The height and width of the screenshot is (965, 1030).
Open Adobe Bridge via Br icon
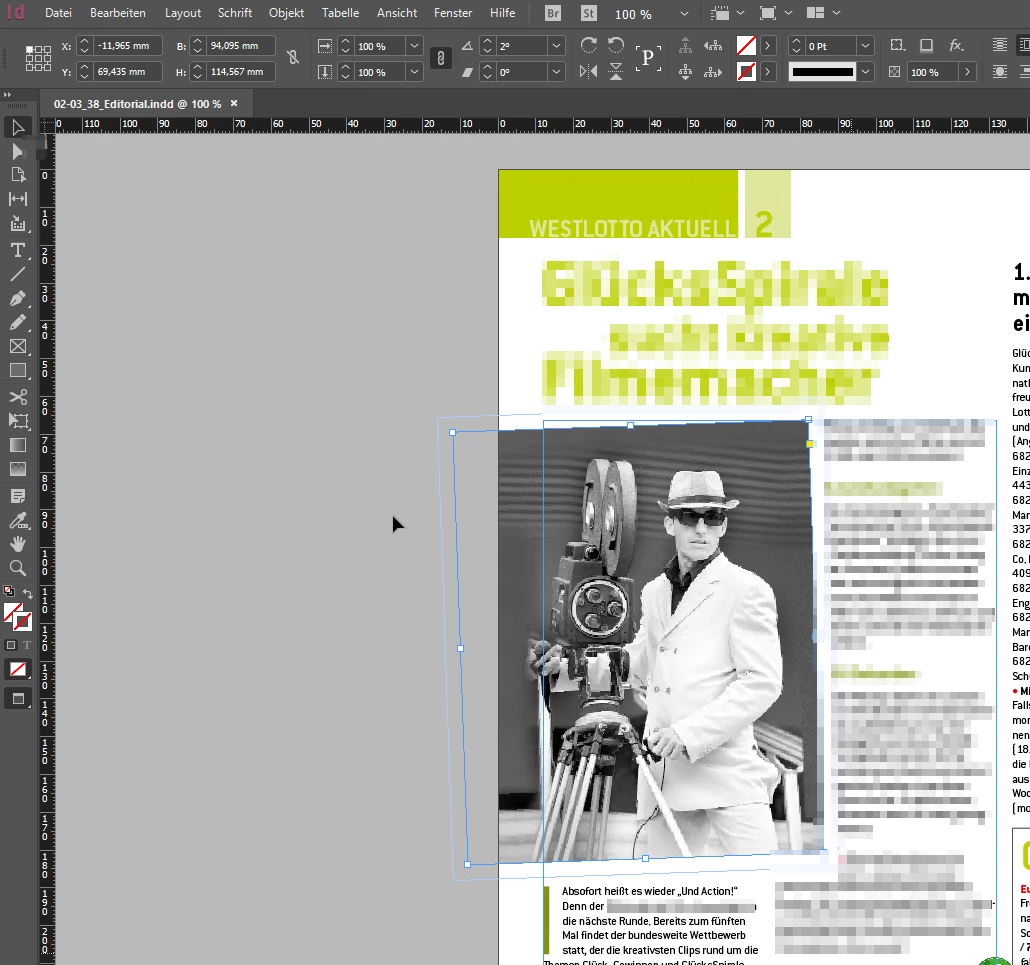[553, 13]
